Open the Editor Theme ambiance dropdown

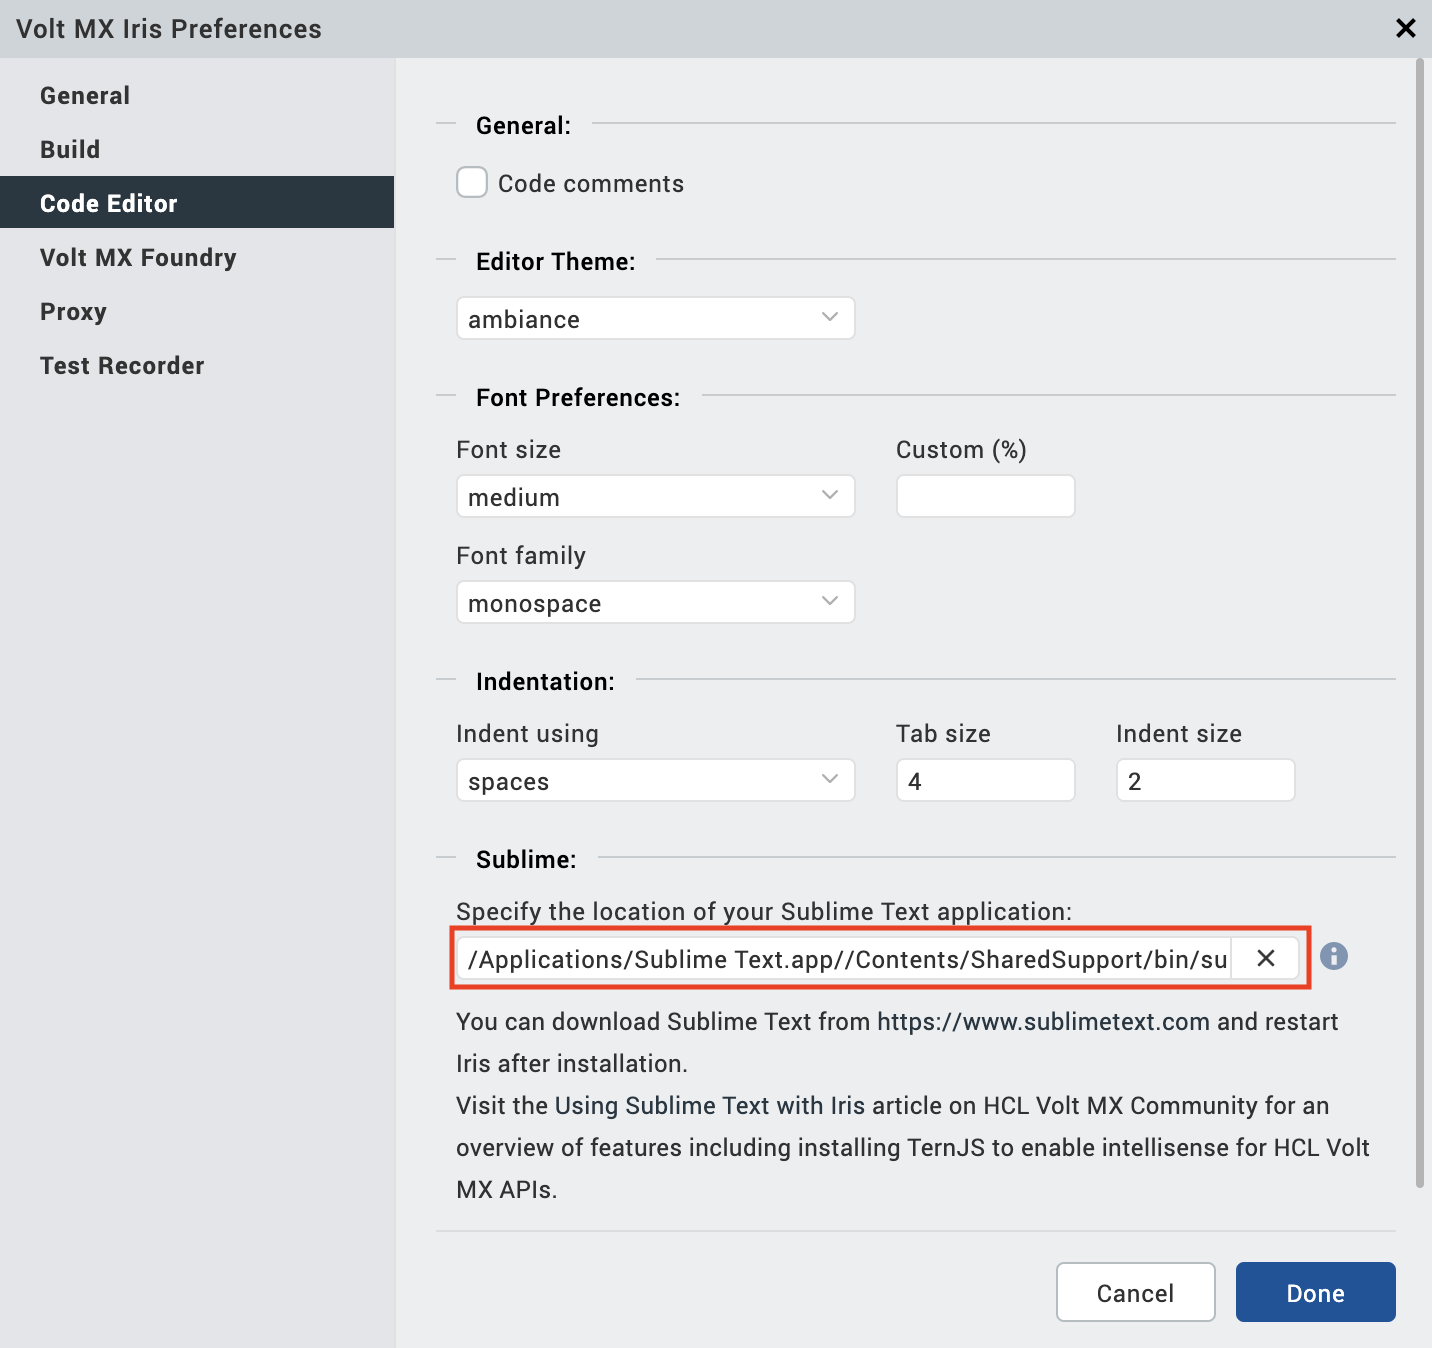click(655, 319)
